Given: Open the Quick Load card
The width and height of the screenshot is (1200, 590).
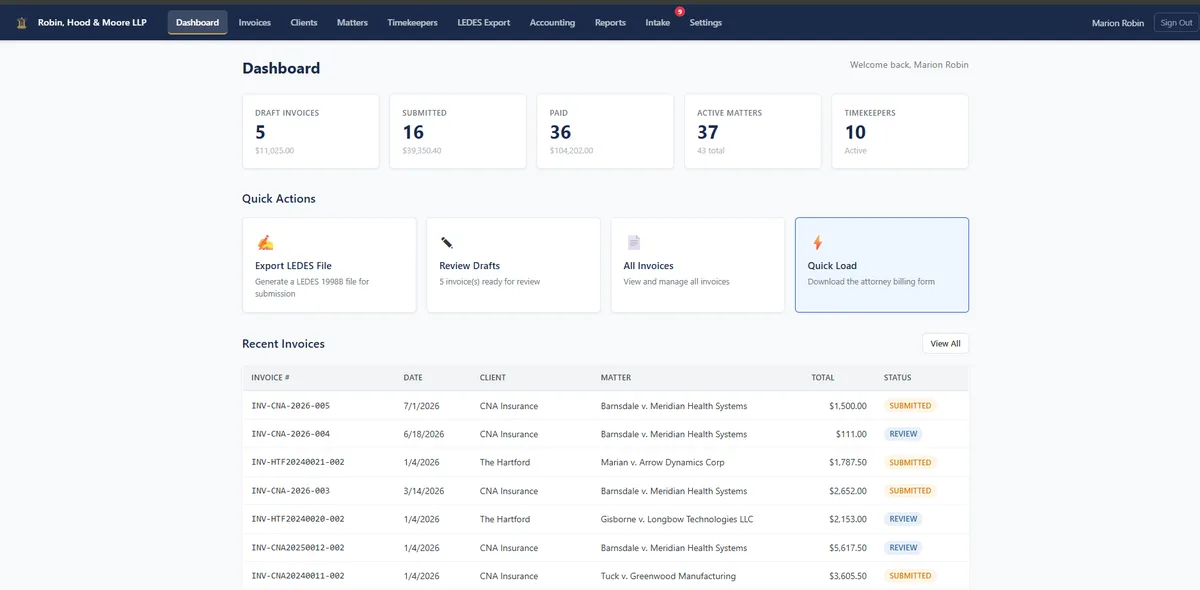Looking at the screenshot, I should click(882, 265).
